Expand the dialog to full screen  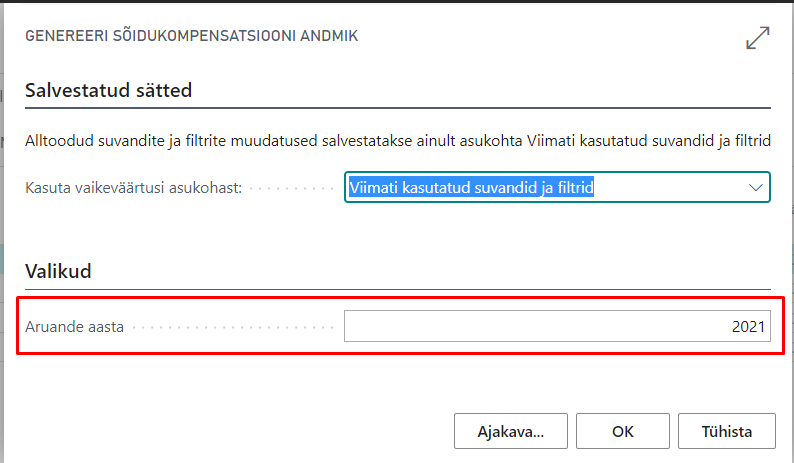pos(758,38)
